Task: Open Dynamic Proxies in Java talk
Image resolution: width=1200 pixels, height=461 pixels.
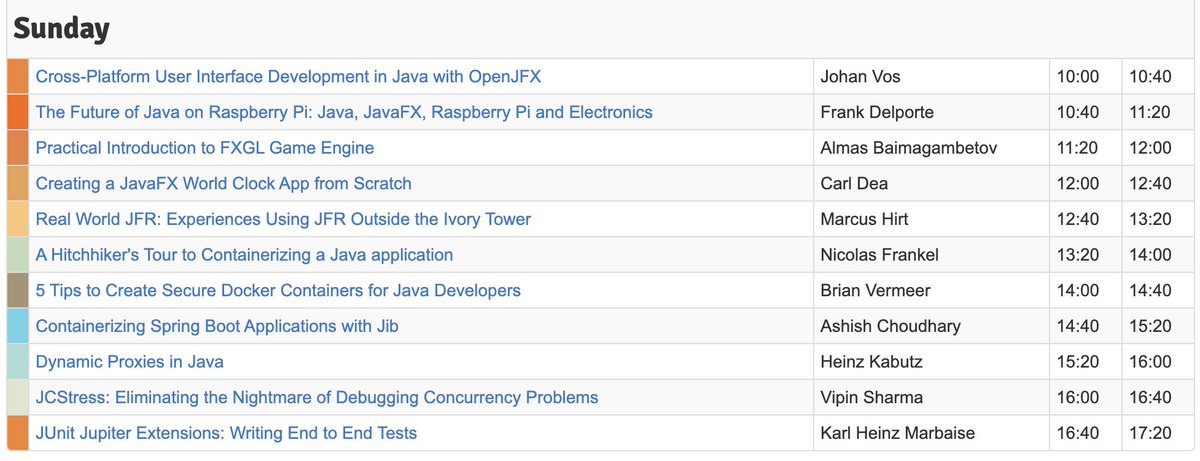Action: (130, 362)
